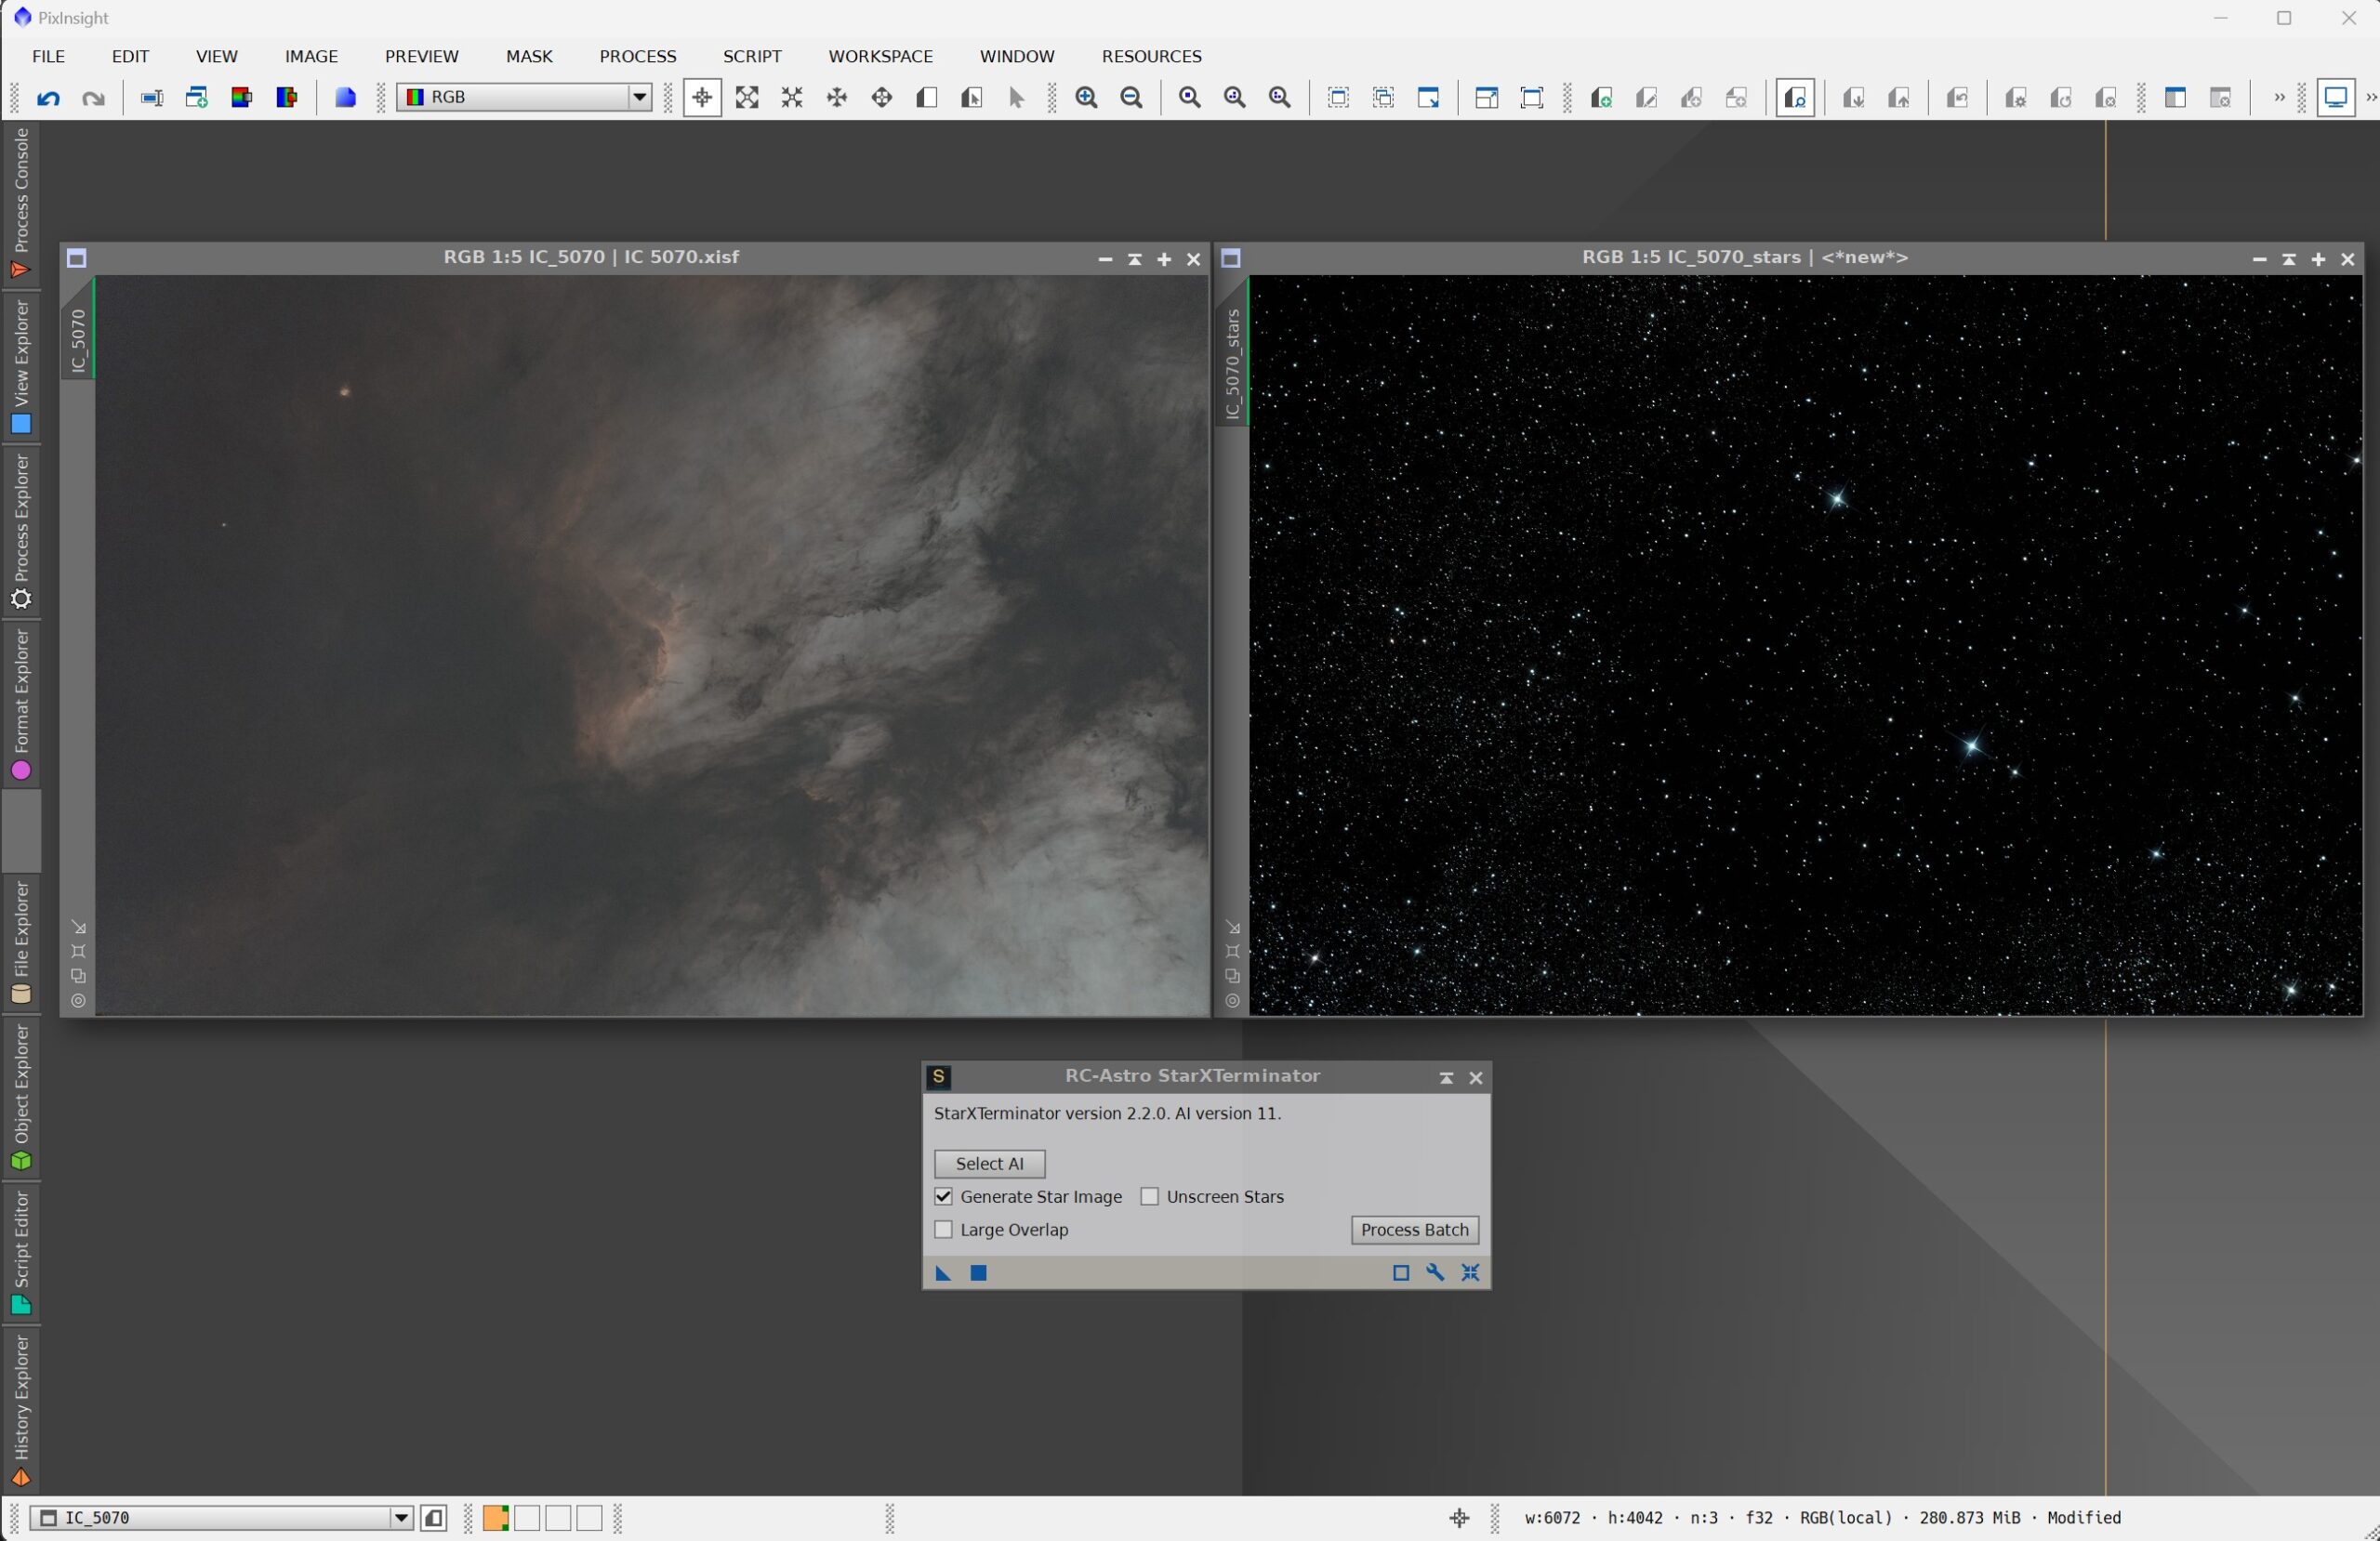
Task: Select the third workspace square
Action: 558,1518
